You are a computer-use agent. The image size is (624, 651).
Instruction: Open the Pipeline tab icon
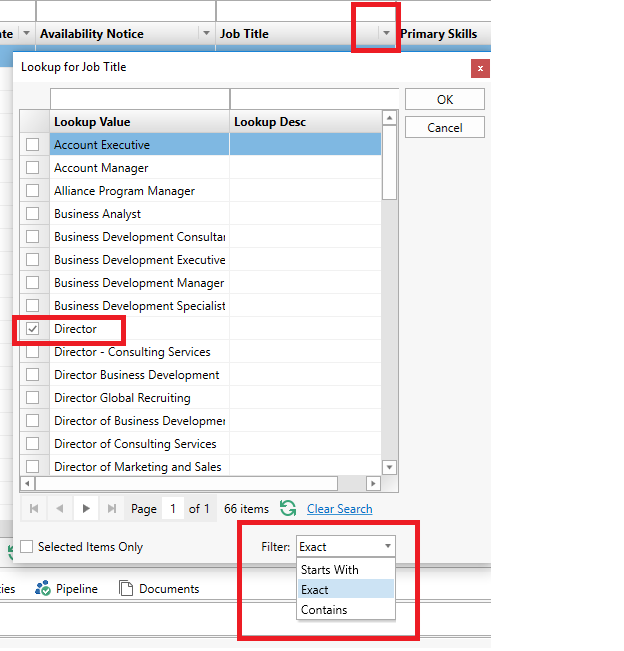(x=43, y=588)
